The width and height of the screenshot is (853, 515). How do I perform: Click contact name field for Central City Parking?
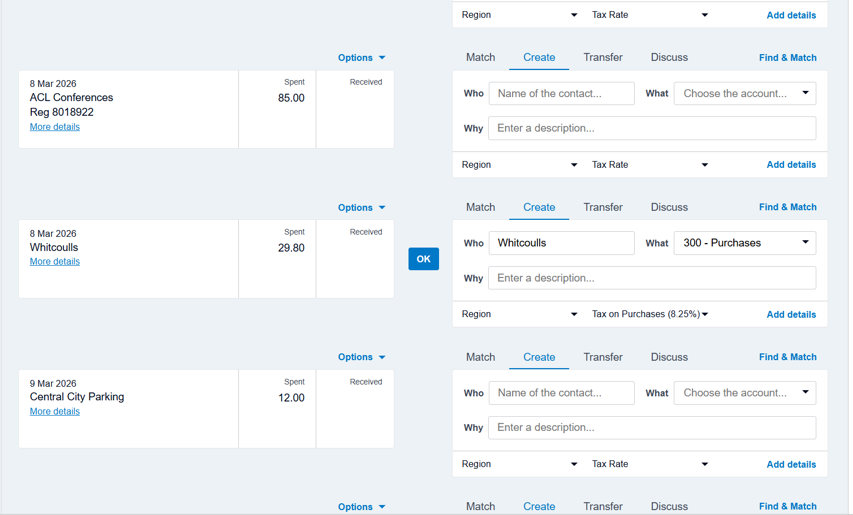(x=561, y=393)
